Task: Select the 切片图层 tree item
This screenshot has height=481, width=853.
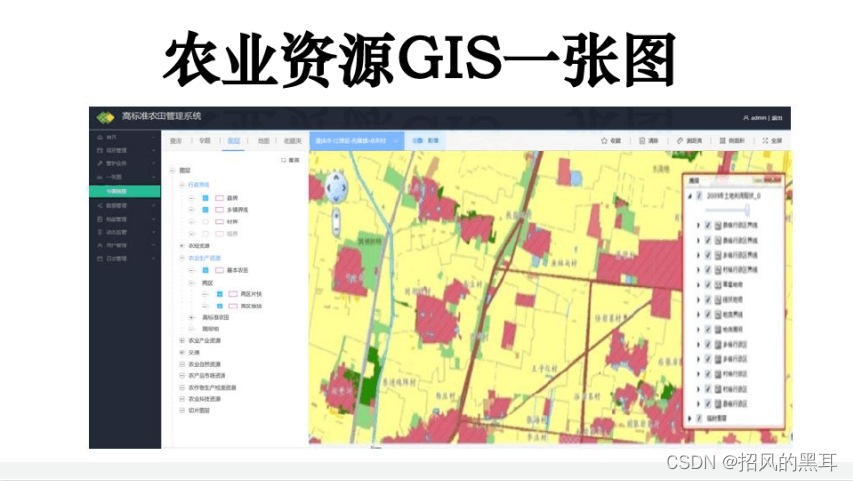Action: point(199,411)
